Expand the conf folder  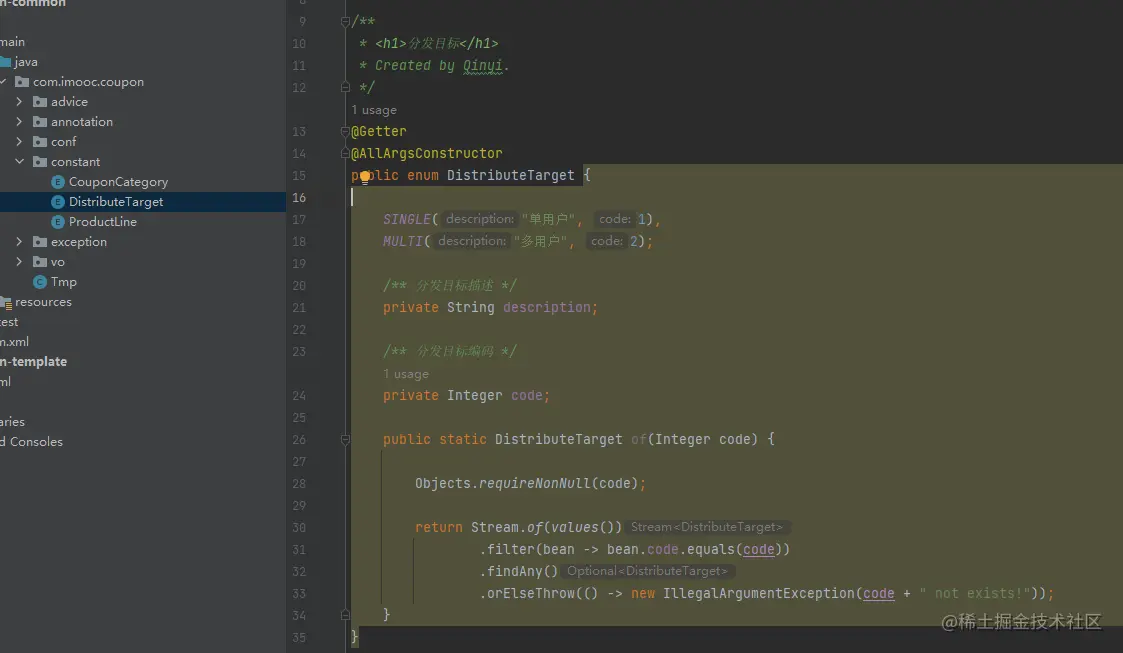(x=19, y=142)
